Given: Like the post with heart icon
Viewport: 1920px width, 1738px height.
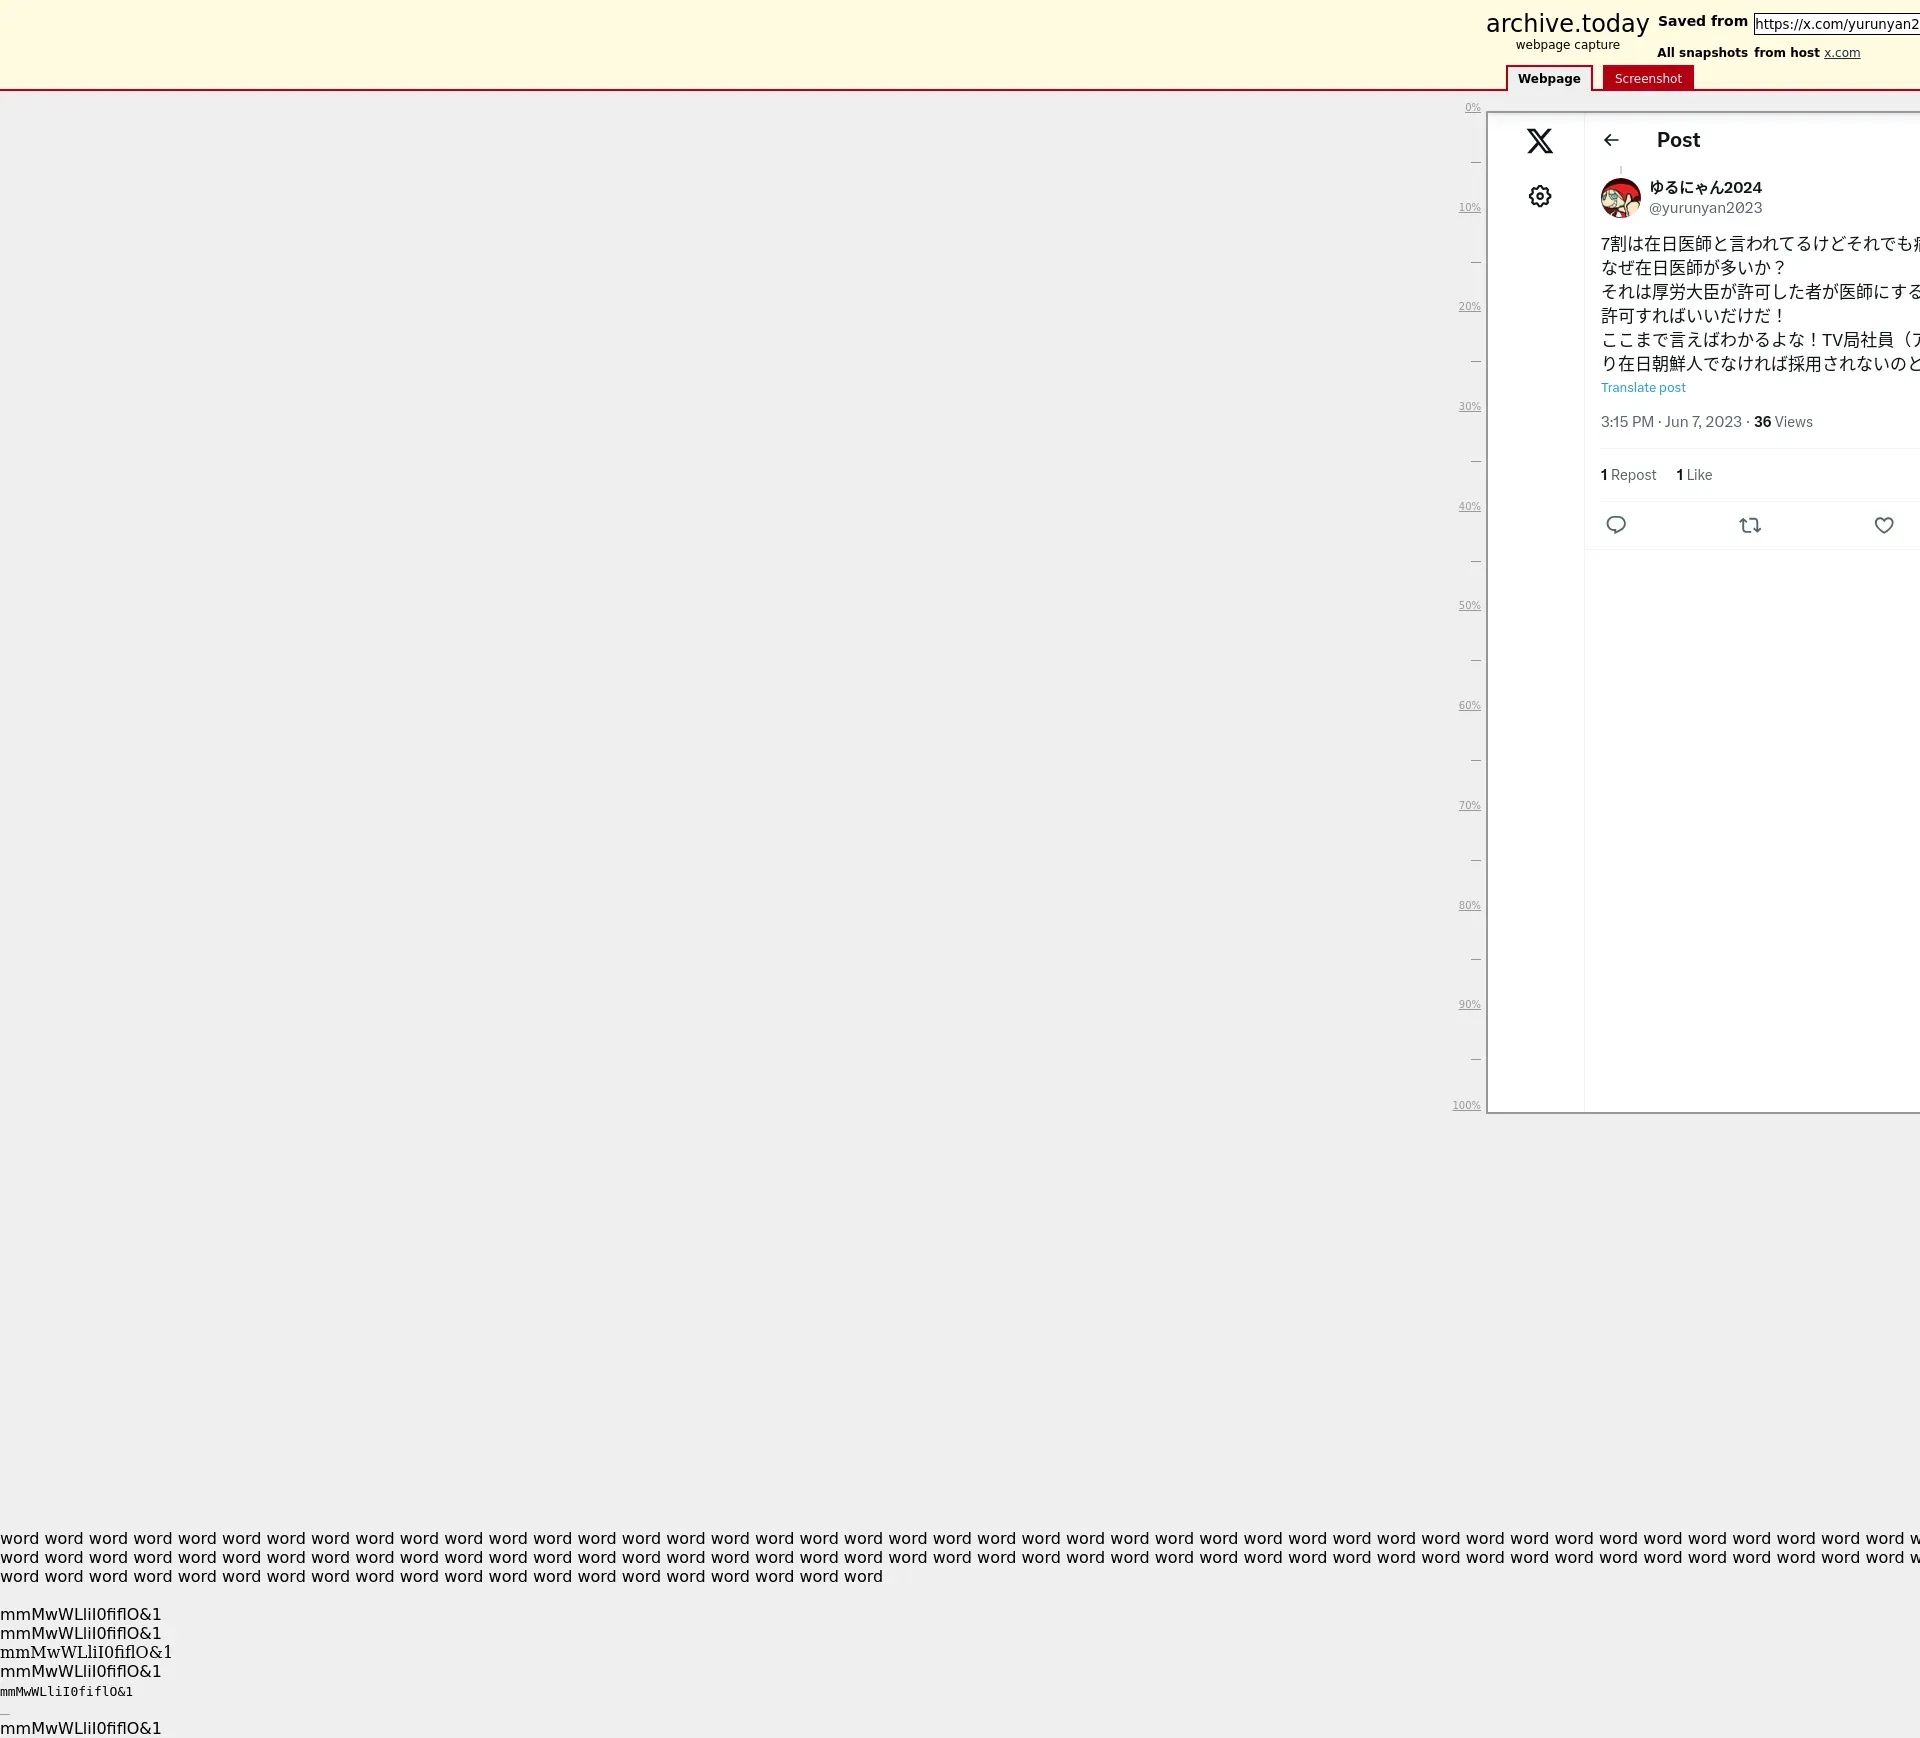Looking at the screenshot, I should coord(1883,525).
